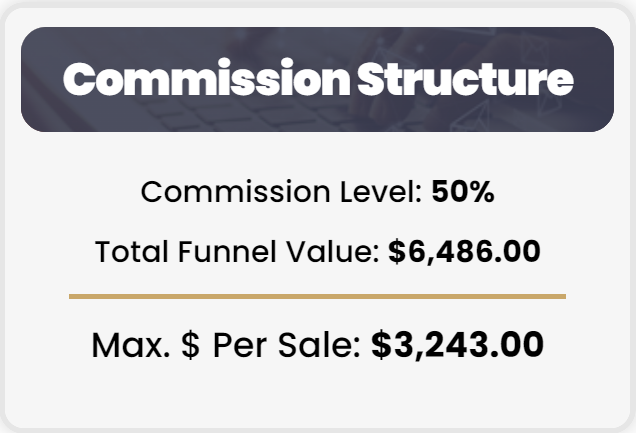Screen dimensions: 636x433
Task: Click the gold horizontal divider line
Action: click(317, 296)
